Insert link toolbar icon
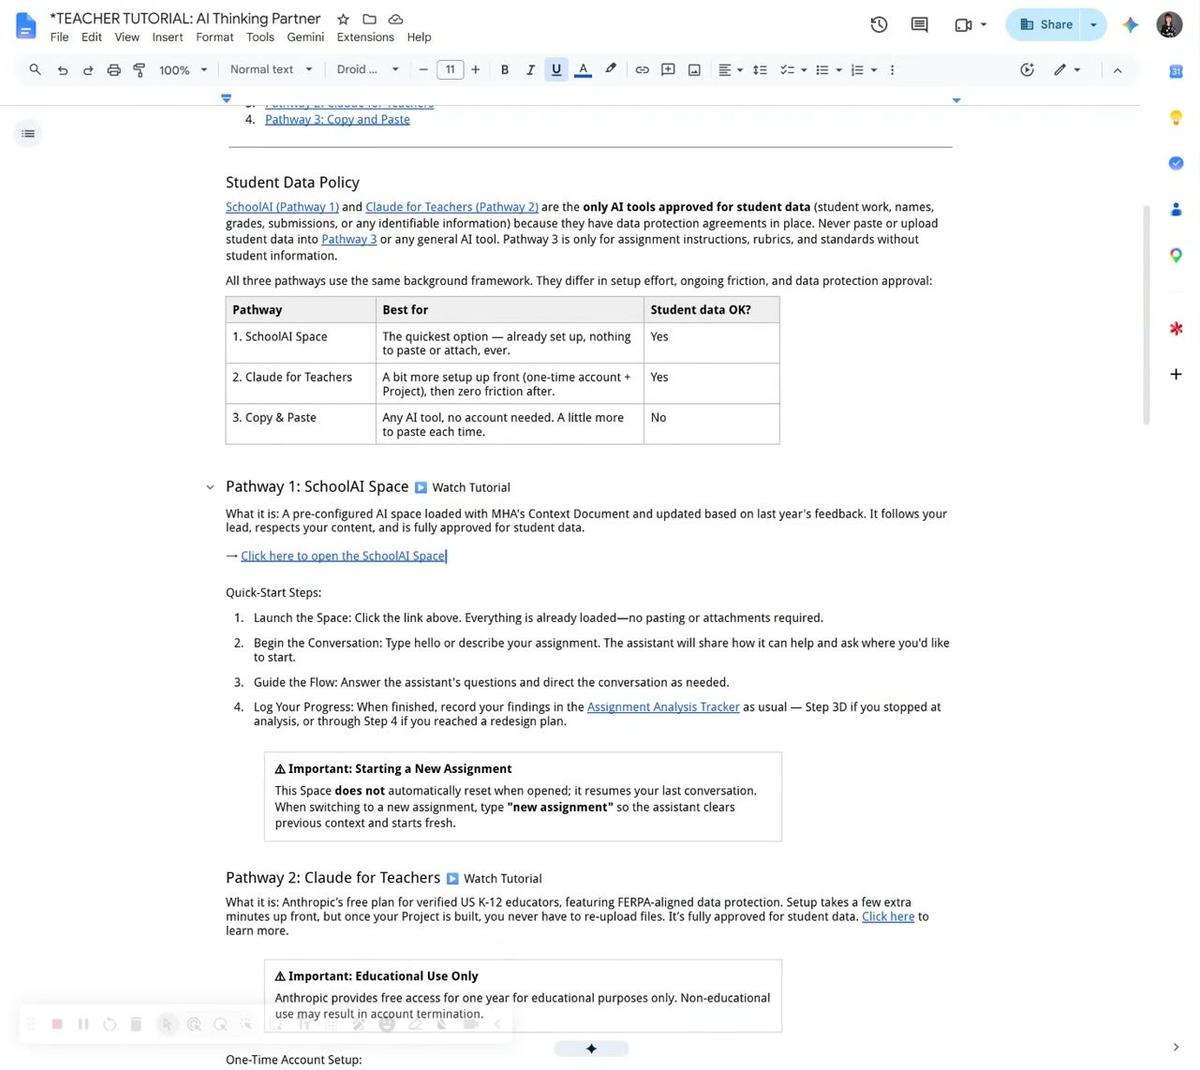 pos(642,70)
